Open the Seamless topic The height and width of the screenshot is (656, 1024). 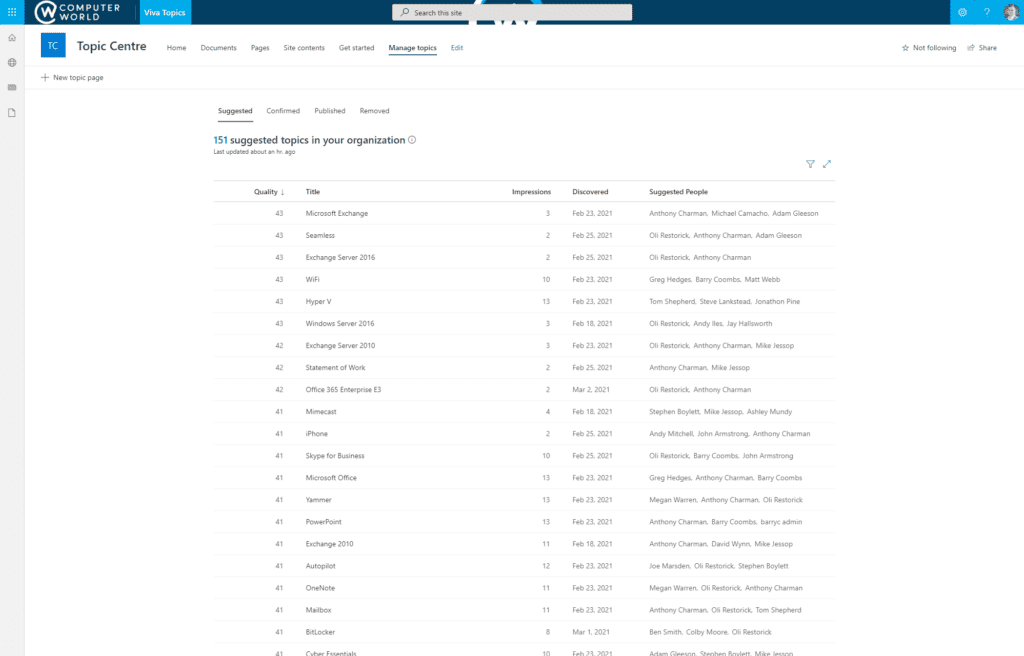click(320, 235)
